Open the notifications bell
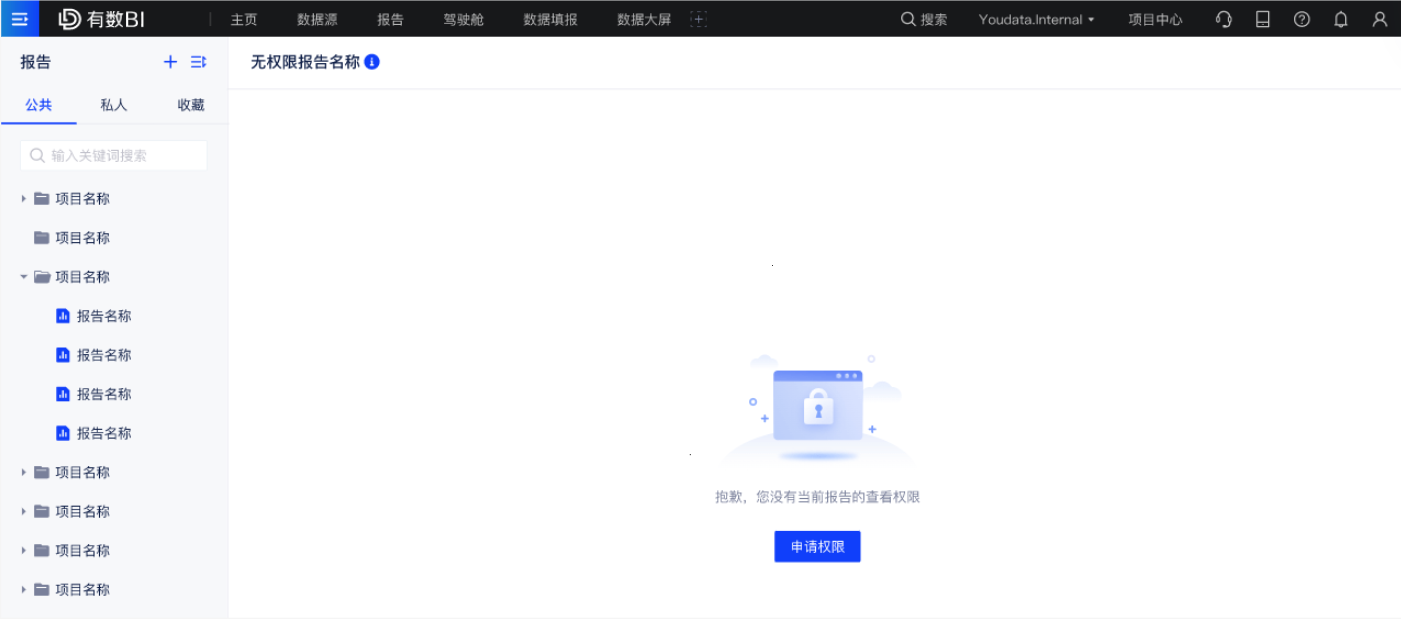This screenshot has width=1401, height=619. point(1341,19)
